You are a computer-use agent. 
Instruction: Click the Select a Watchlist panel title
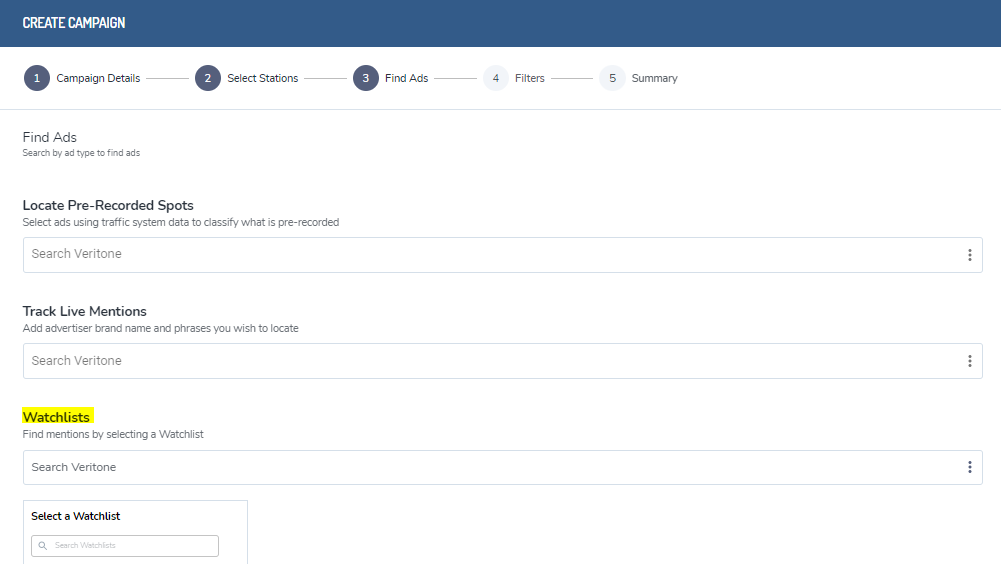pos(76,516)
